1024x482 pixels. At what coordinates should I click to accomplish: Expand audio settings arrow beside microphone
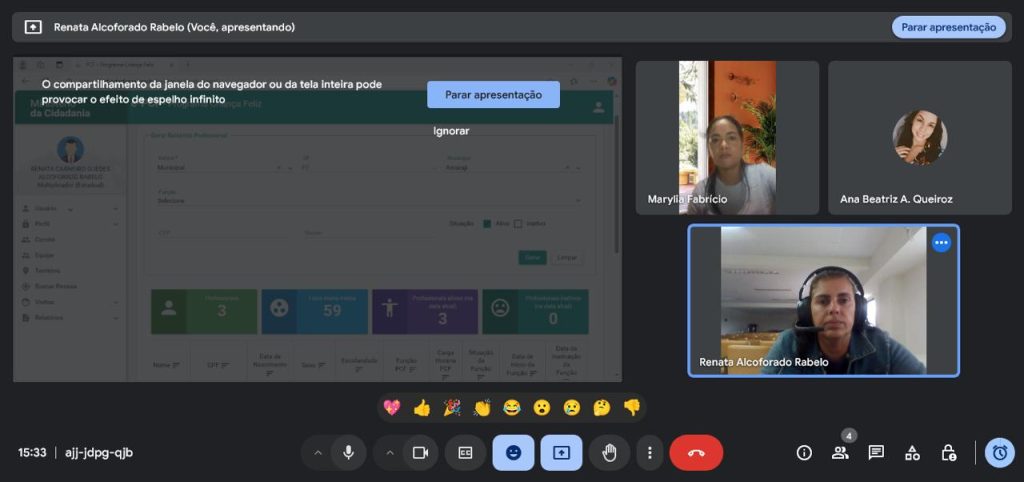point(318,452)
